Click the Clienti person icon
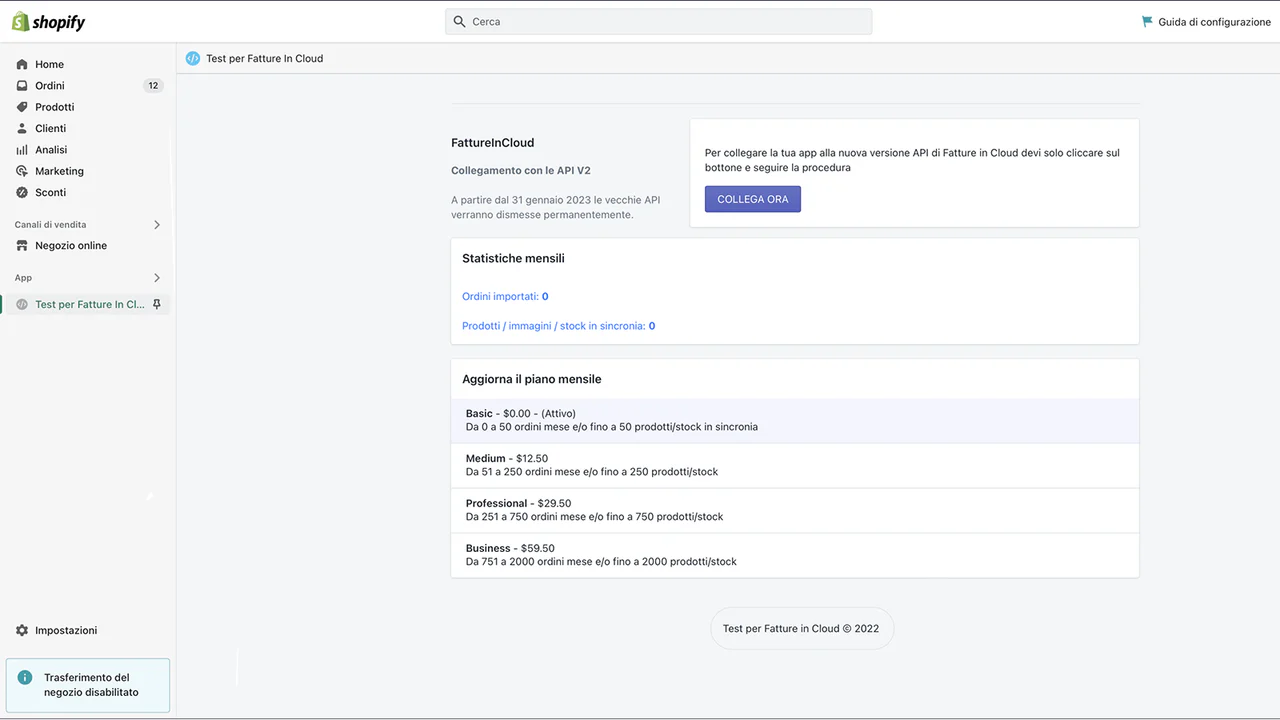 tap(22, 128)
